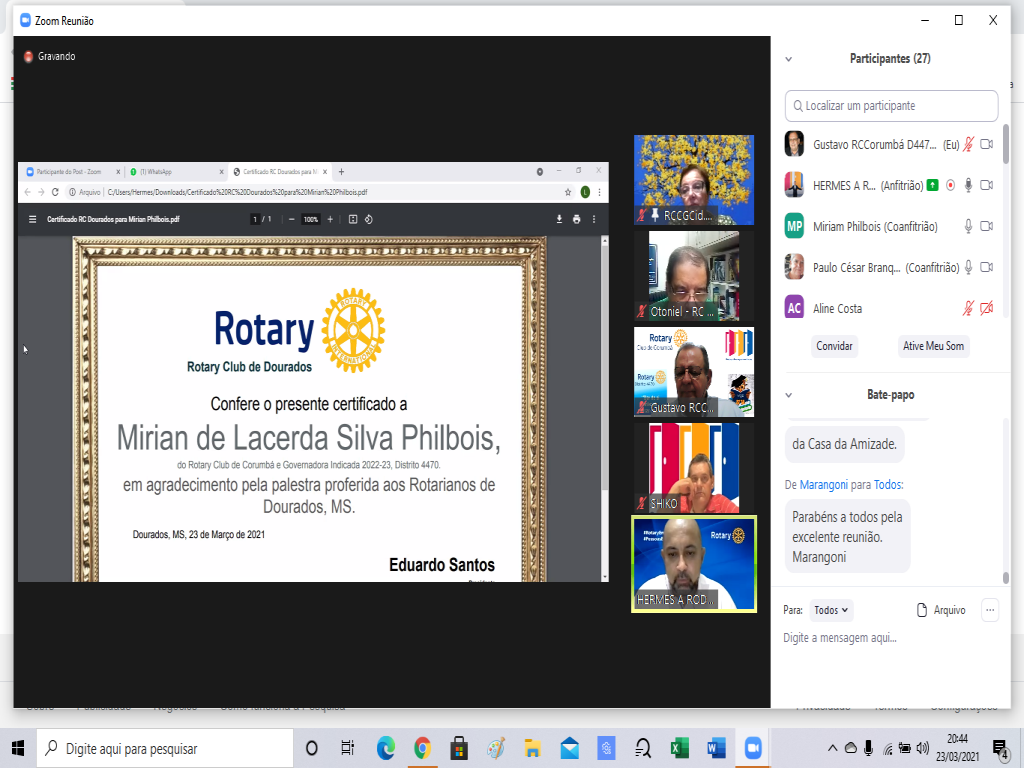Click the Localizar um participante search field

tap(892, 106)
